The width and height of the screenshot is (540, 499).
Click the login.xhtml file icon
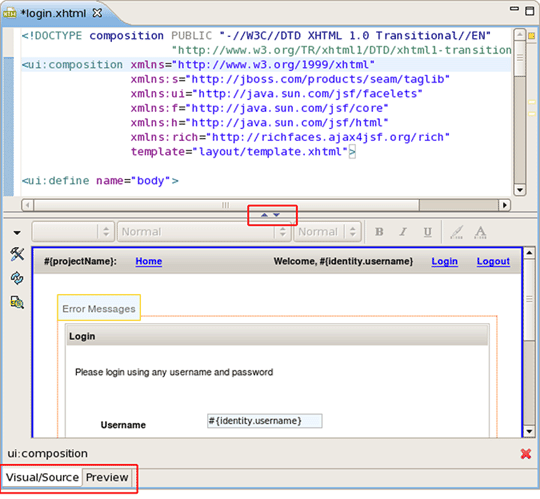[10, 13]
